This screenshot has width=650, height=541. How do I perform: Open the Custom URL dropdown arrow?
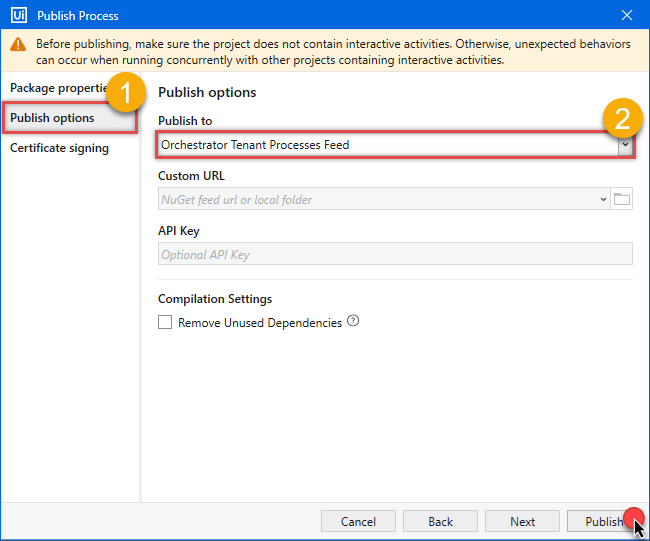point(603,199)
